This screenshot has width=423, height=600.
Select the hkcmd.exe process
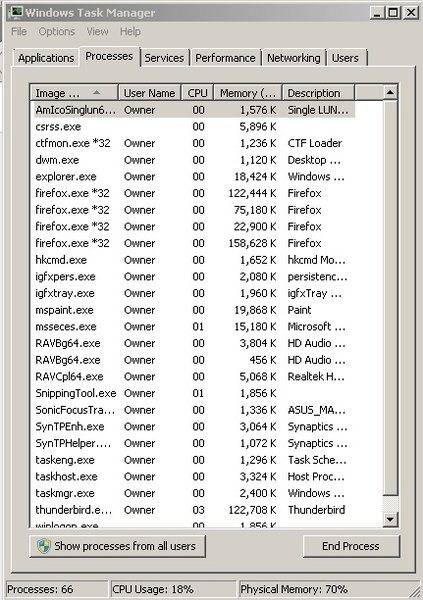(193, 260)
